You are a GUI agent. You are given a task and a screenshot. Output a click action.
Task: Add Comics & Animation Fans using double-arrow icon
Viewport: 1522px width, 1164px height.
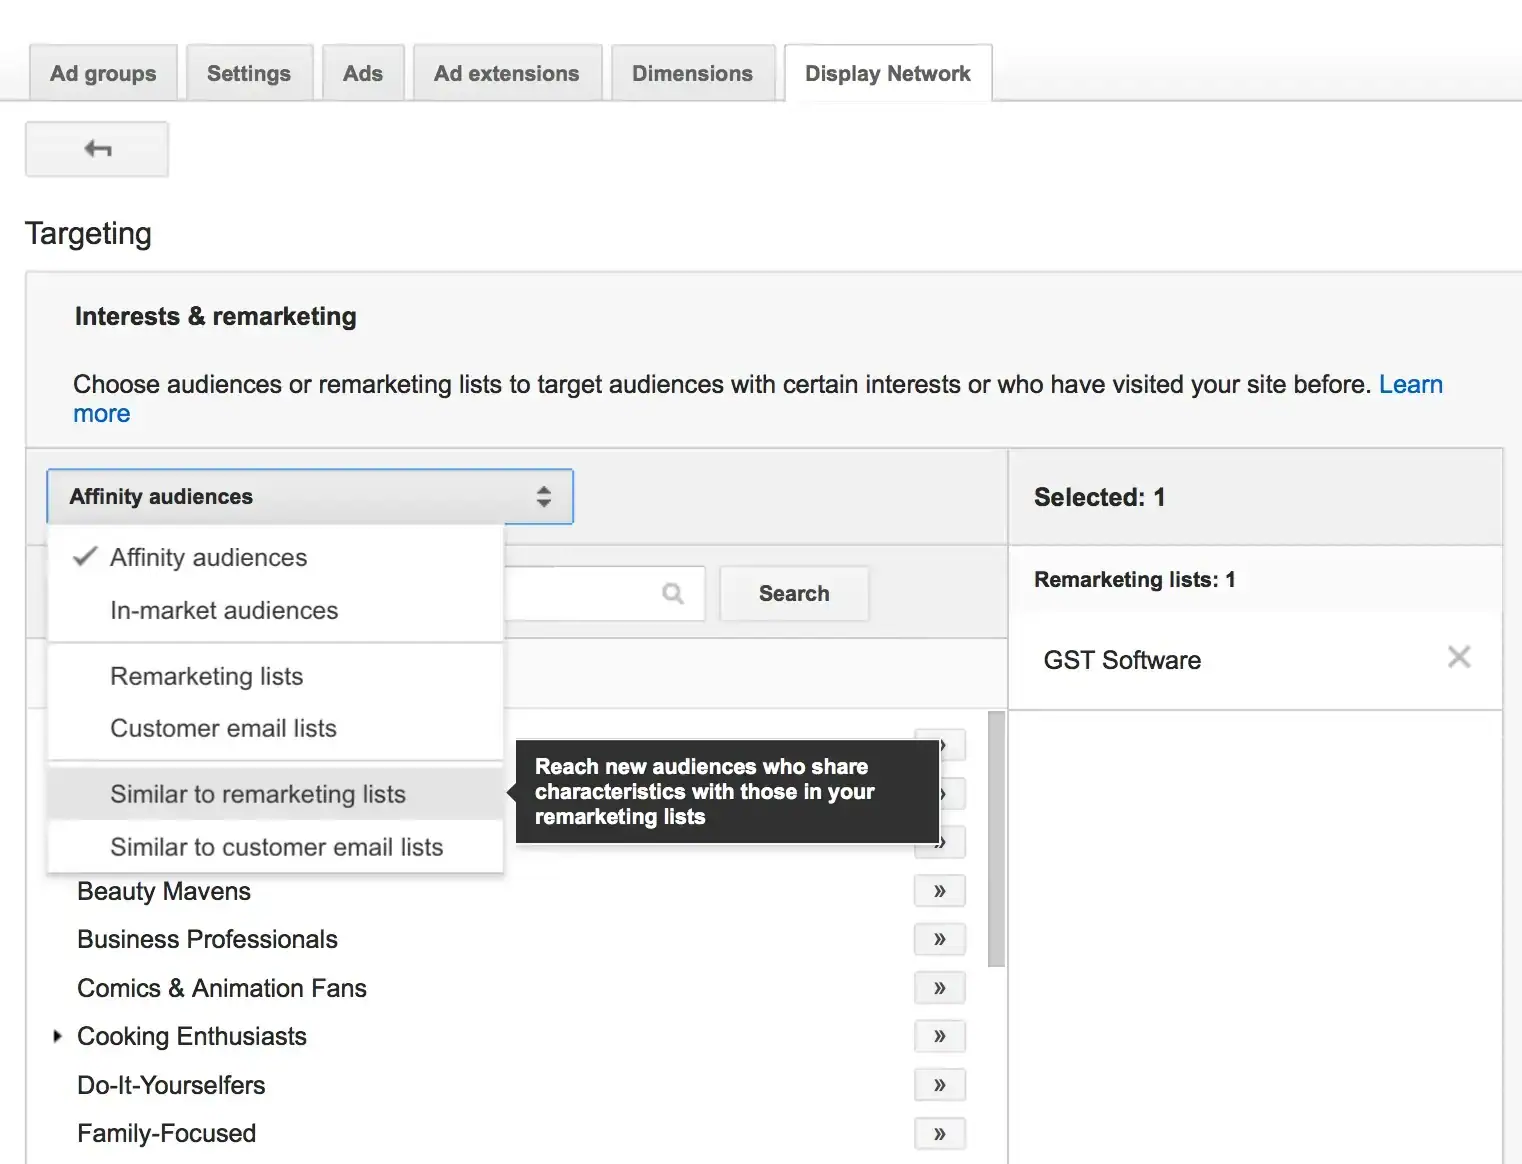coord(939,987)
